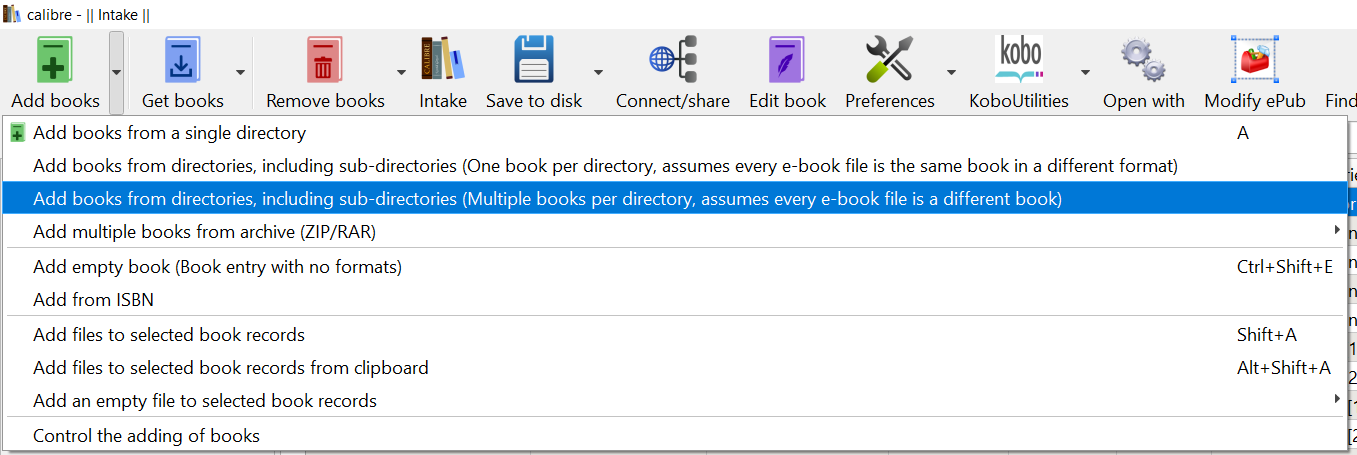Open Control the adding of books

coord(146,436)
